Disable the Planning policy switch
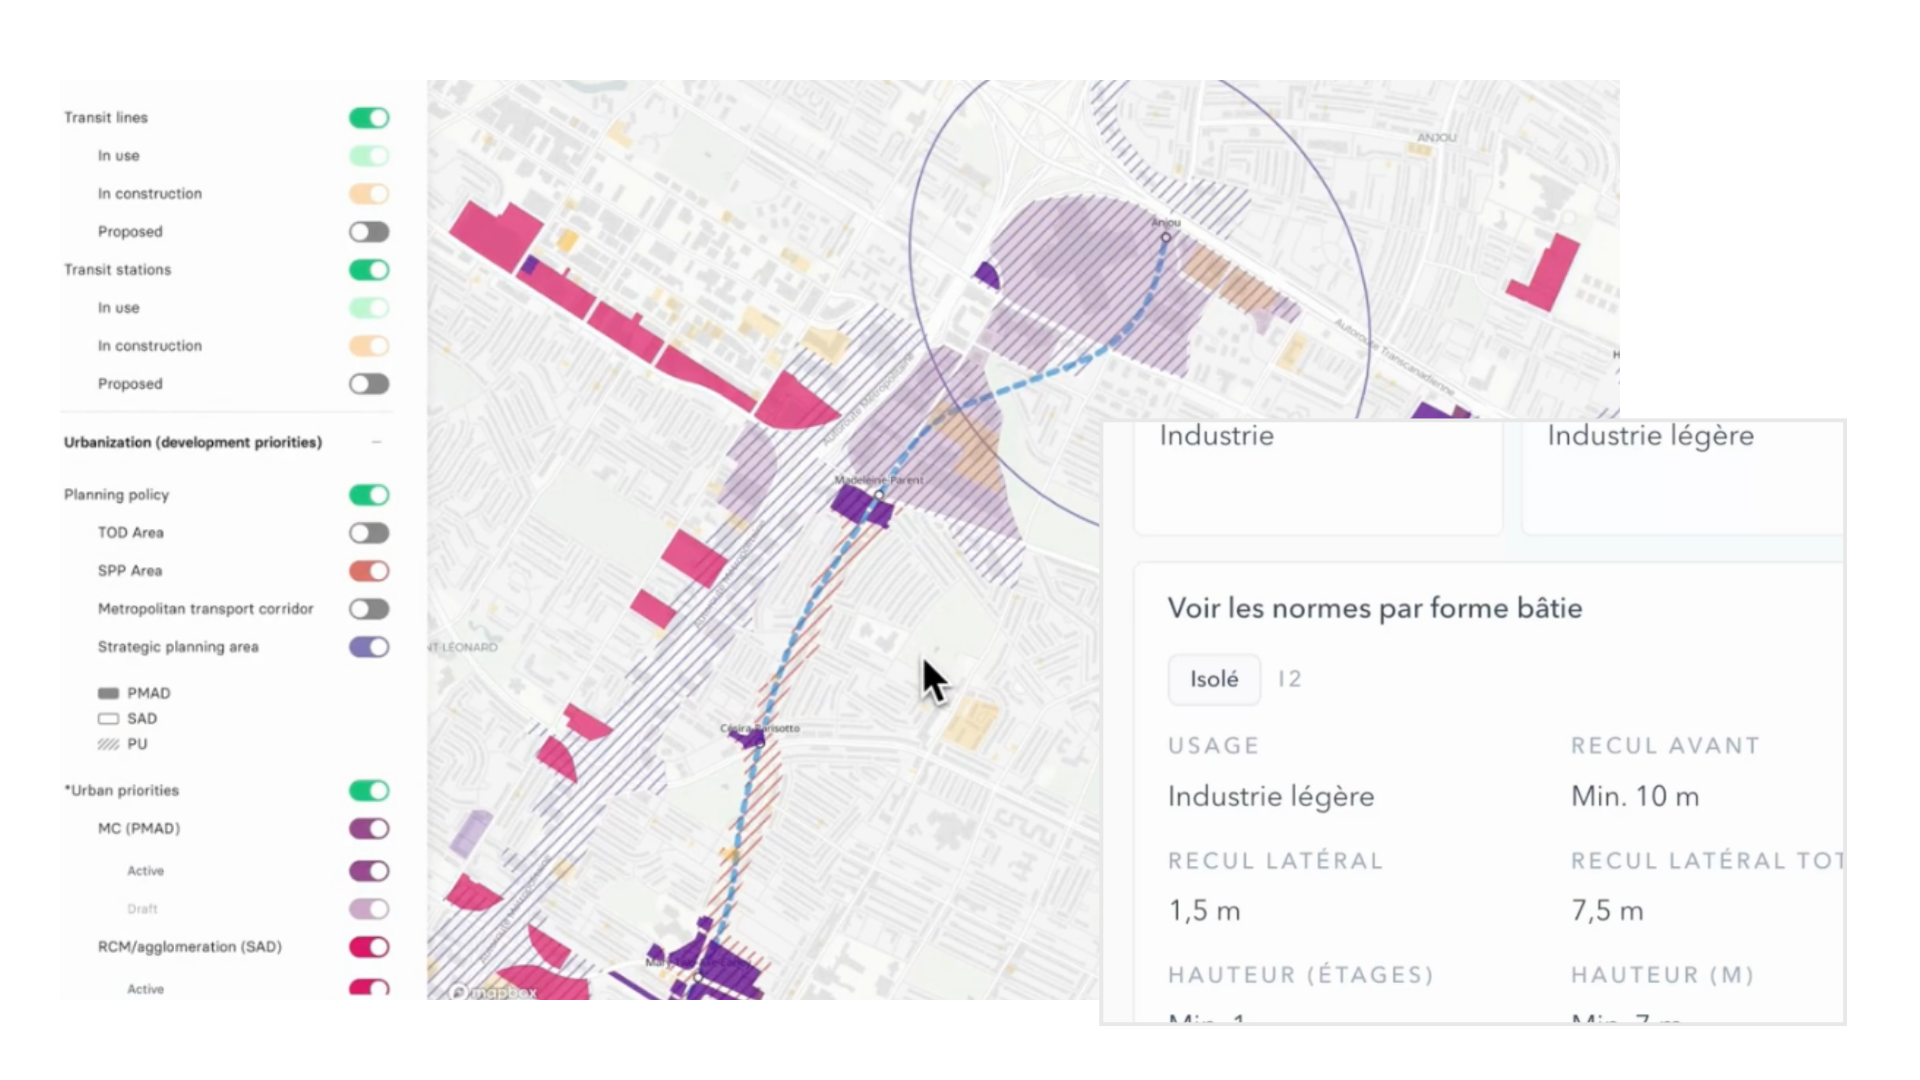 369,495
